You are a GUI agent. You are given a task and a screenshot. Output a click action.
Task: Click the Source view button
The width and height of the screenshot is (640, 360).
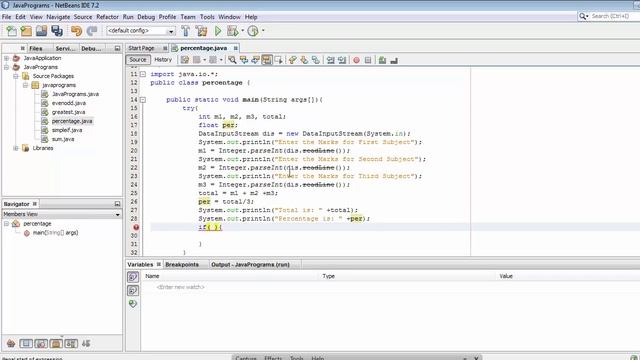click(x=138, y=60)
